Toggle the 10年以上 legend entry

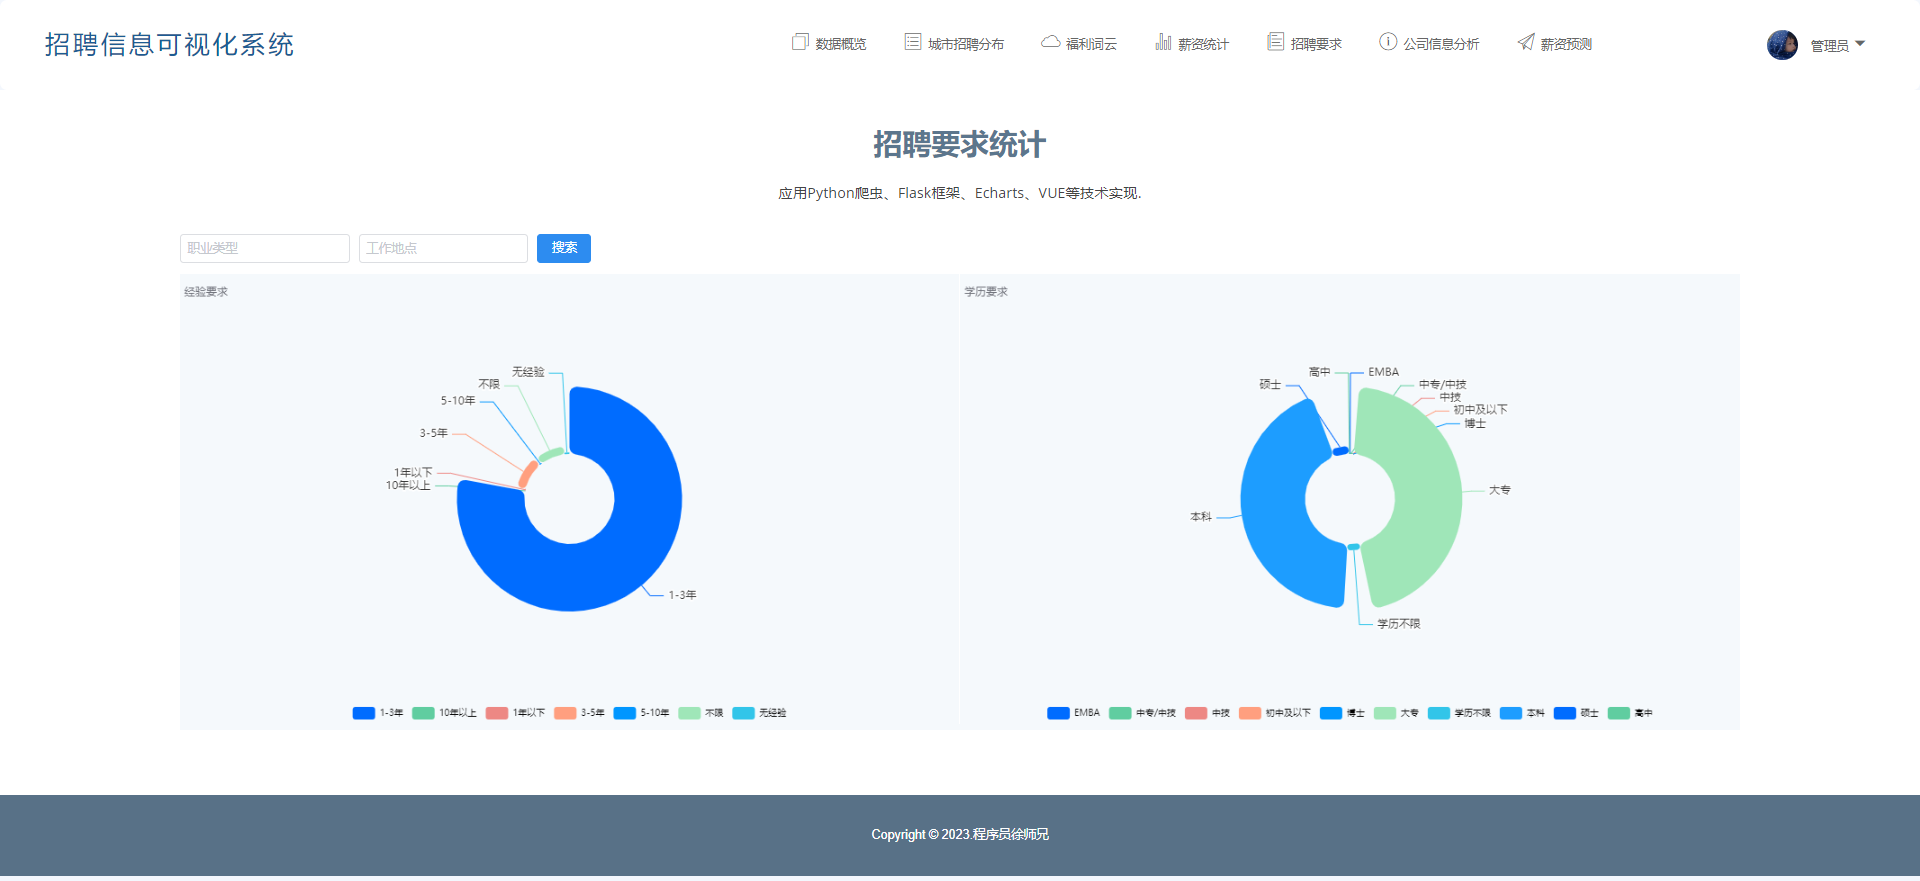(x=444, y=713)
